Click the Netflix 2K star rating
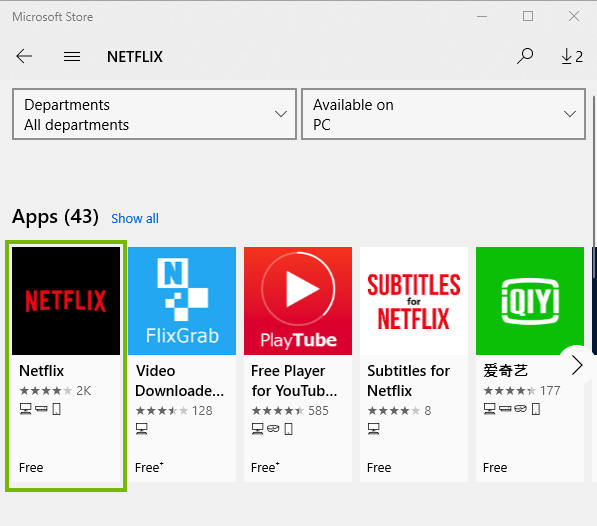Screen dimensions: 597x526 tap(55, 391)
